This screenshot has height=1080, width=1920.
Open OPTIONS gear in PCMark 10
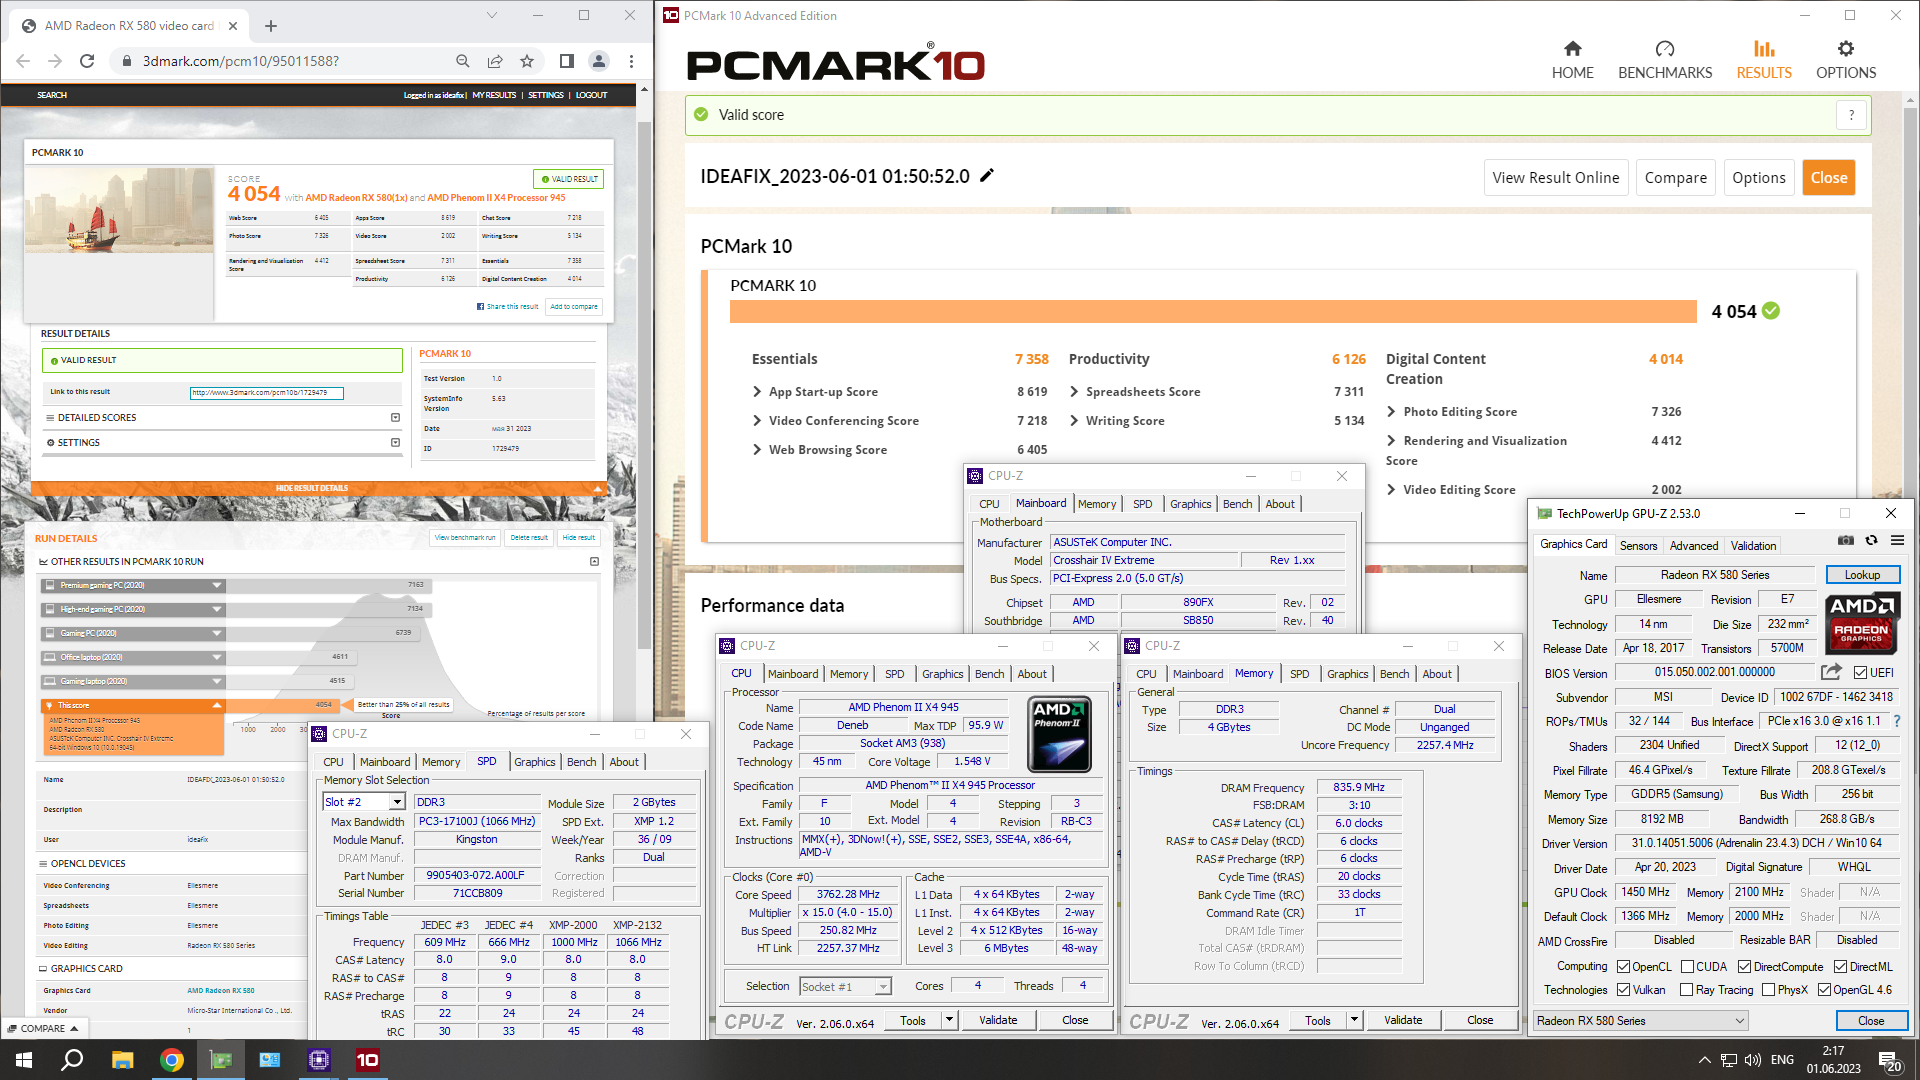[x=1846, y=60]
